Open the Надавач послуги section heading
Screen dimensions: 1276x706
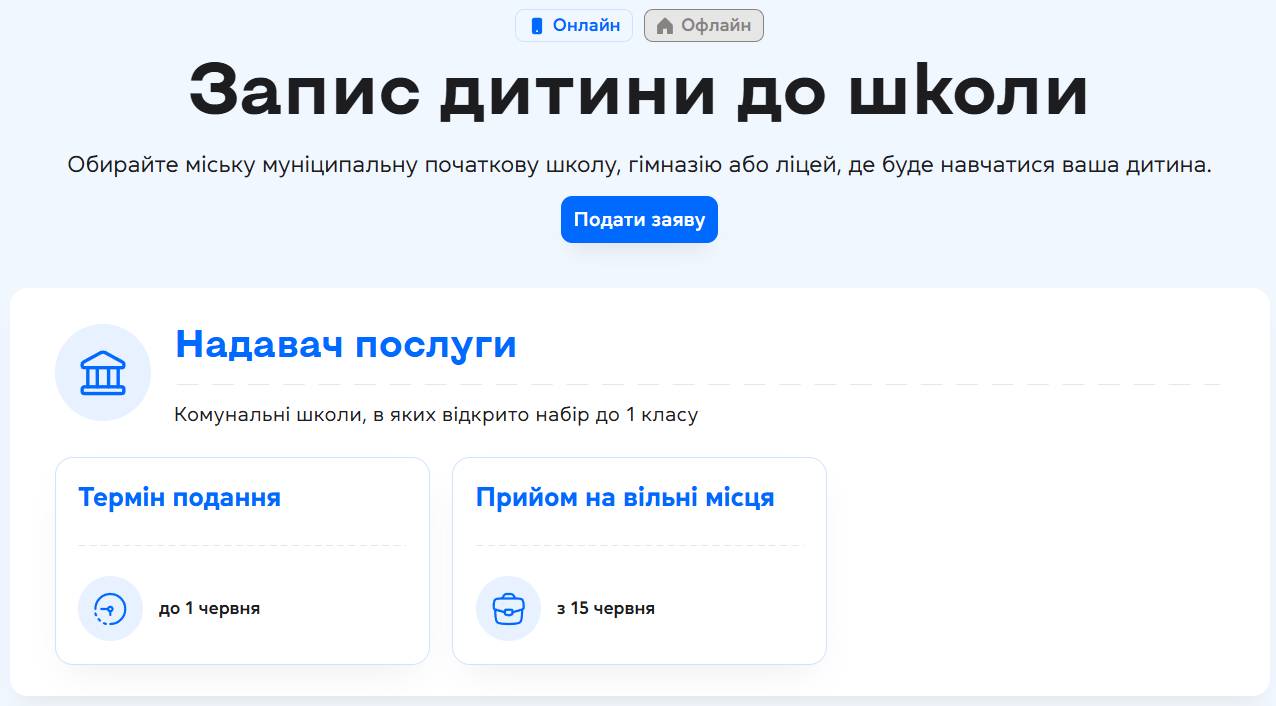[x=346, y=344]
